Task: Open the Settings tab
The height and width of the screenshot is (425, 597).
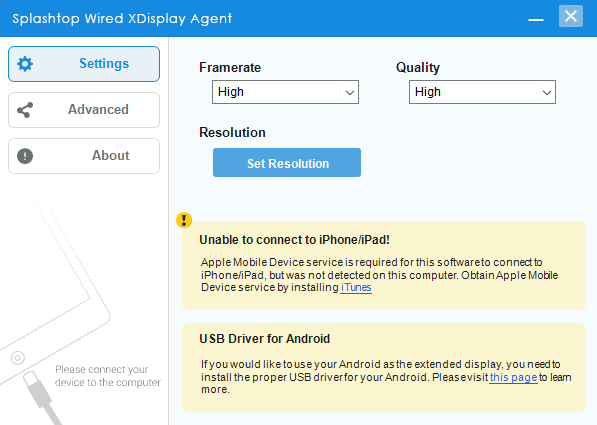Action: 84,64
